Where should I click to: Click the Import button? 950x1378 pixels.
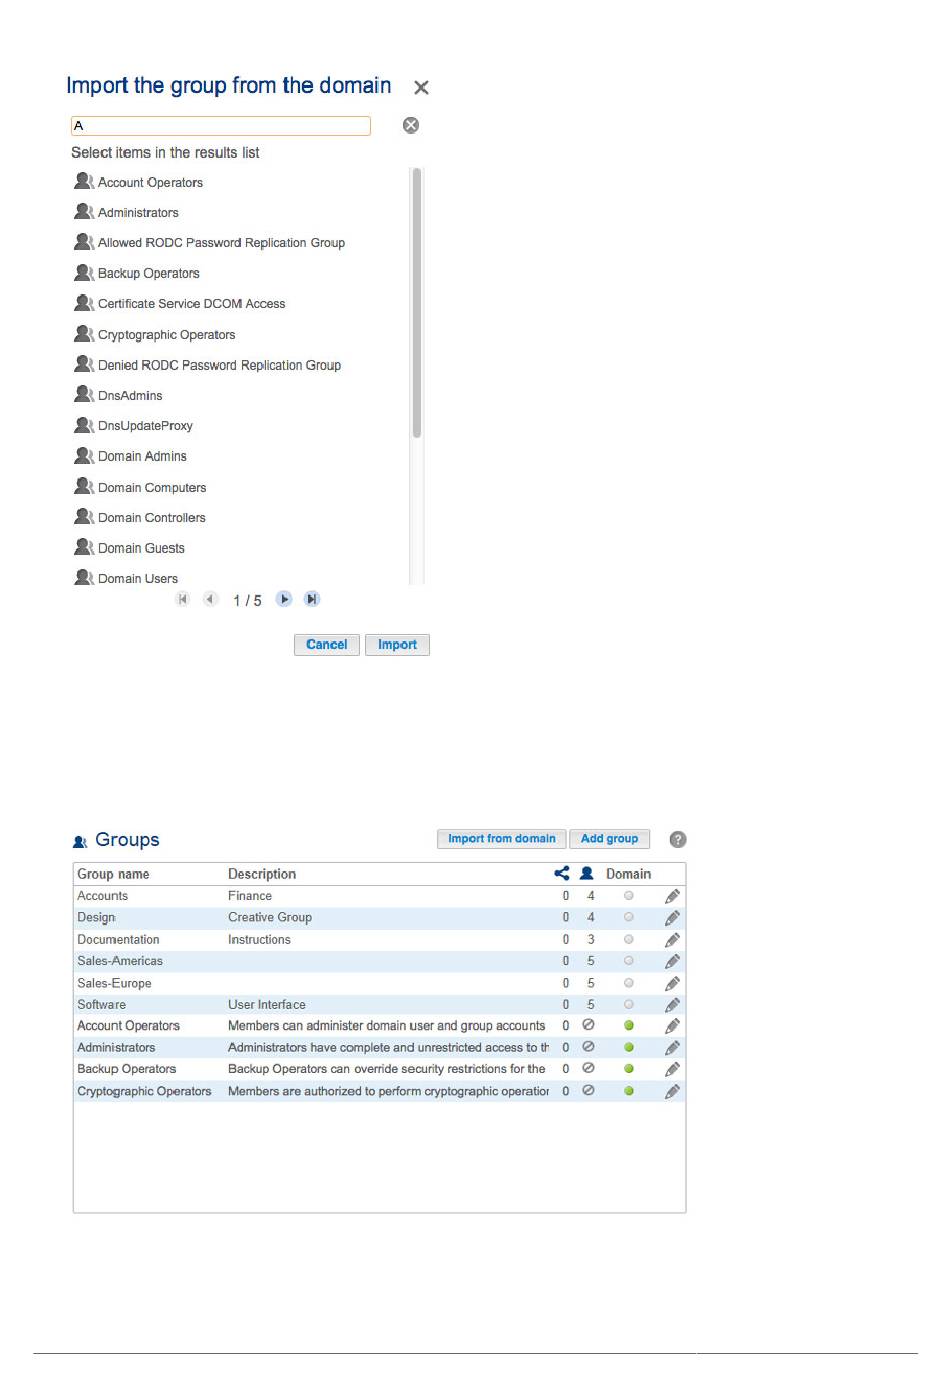[x=397, y=645]
